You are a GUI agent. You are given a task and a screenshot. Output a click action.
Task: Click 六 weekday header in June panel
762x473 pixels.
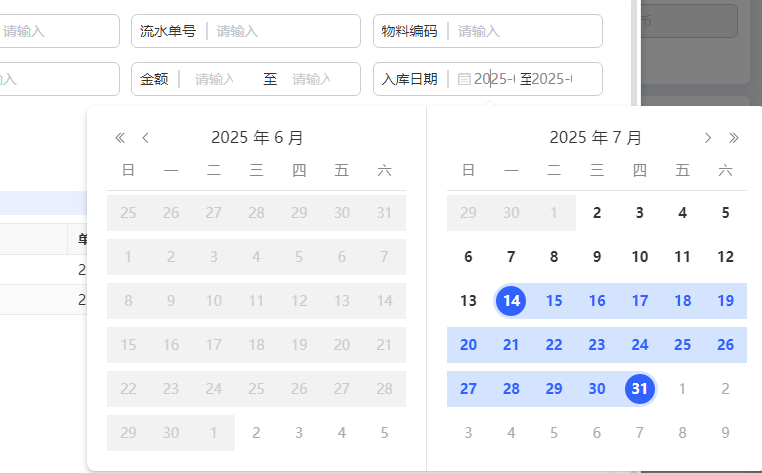tap(384, 170)
